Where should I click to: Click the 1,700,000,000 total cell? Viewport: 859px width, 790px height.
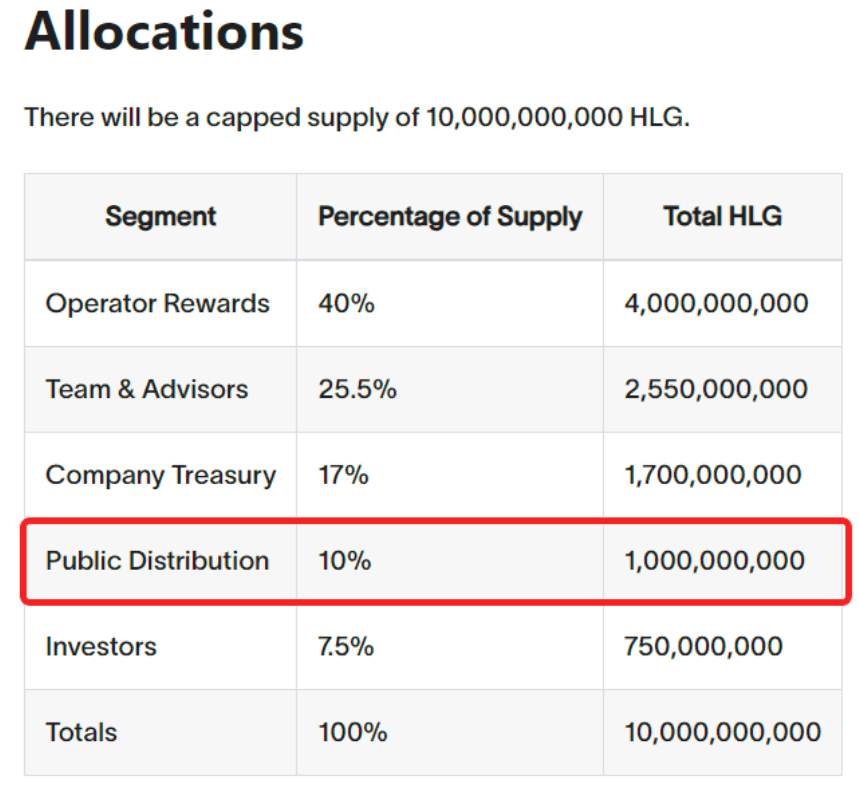713,475
